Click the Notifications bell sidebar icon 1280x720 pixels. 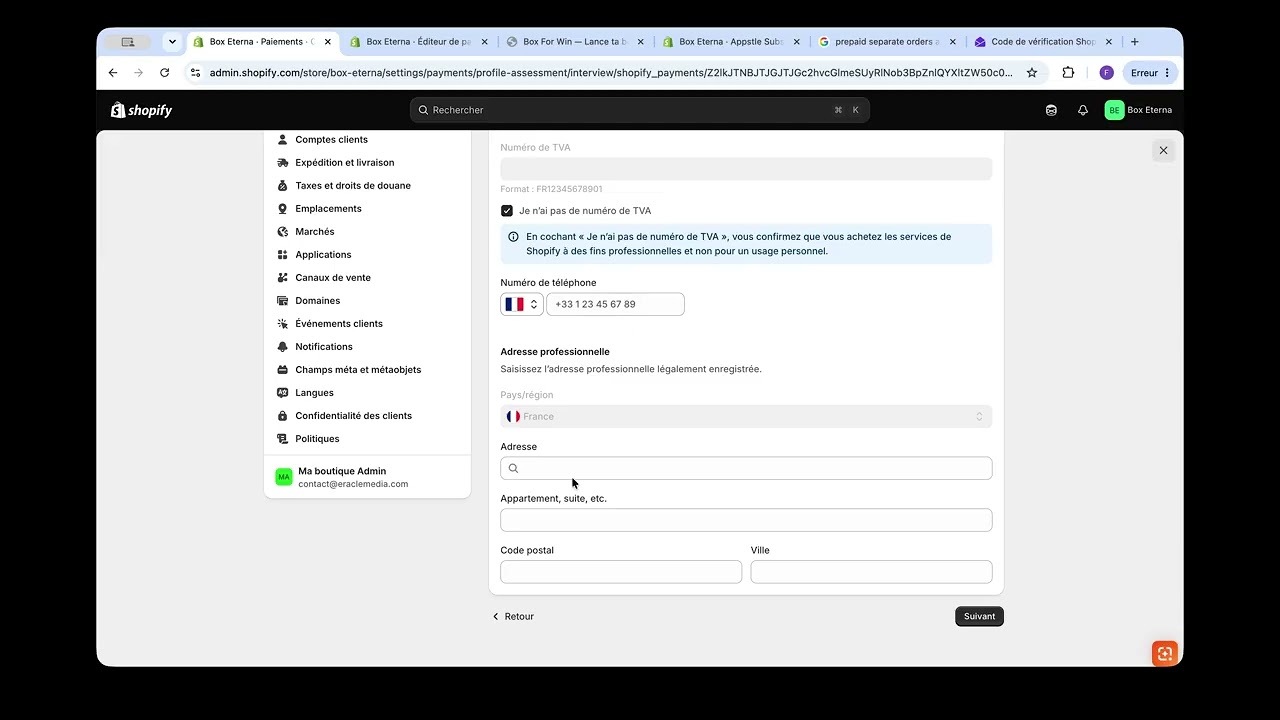pyautogui.click(x=283, y=347)
